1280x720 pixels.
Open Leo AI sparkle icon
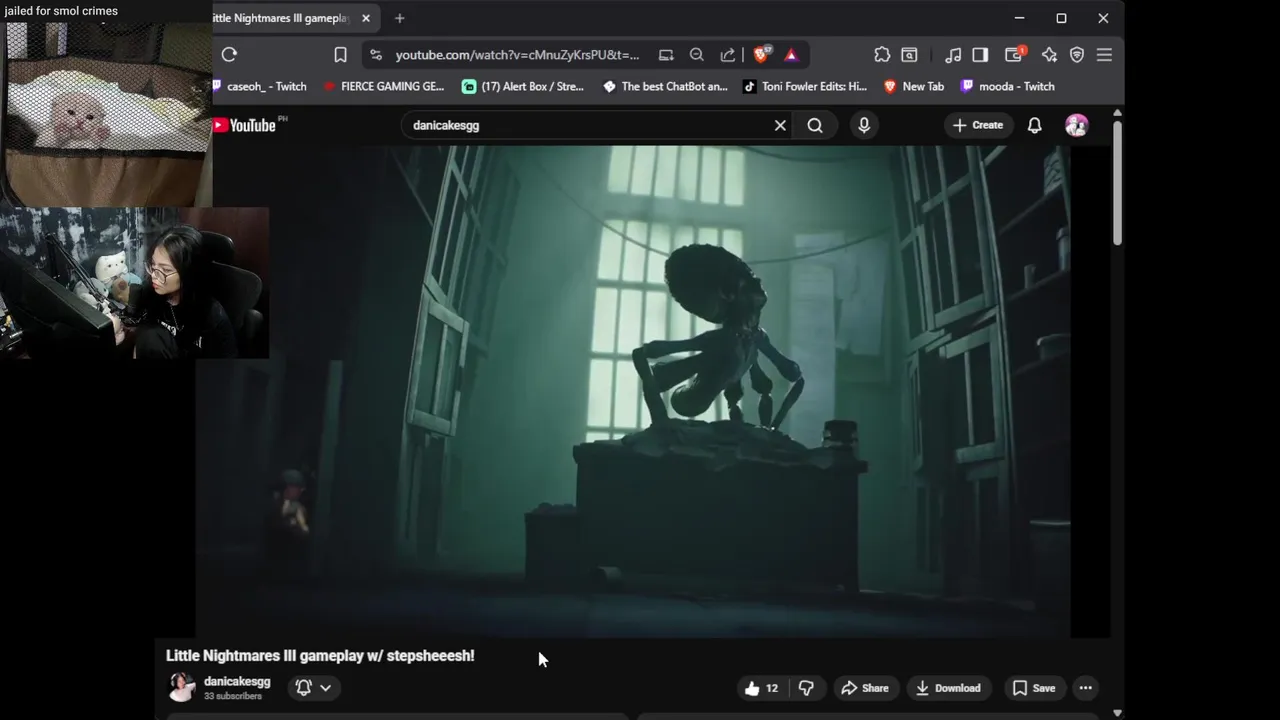coord(1049,55)
